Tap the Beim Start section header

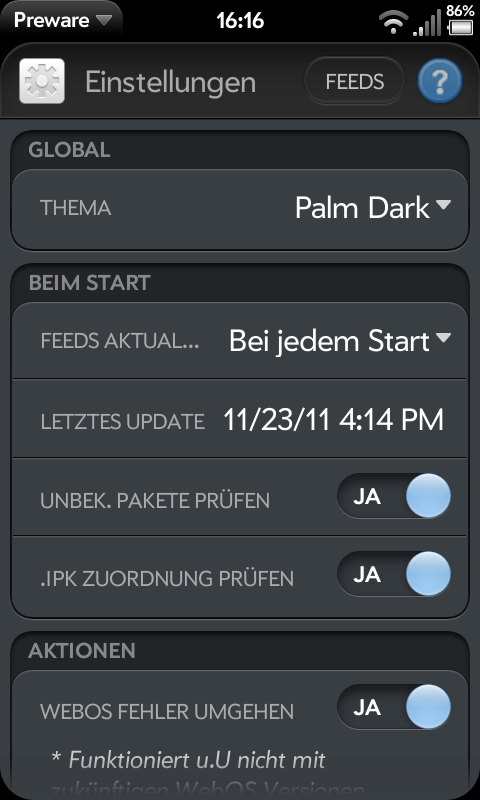[89, 282]
